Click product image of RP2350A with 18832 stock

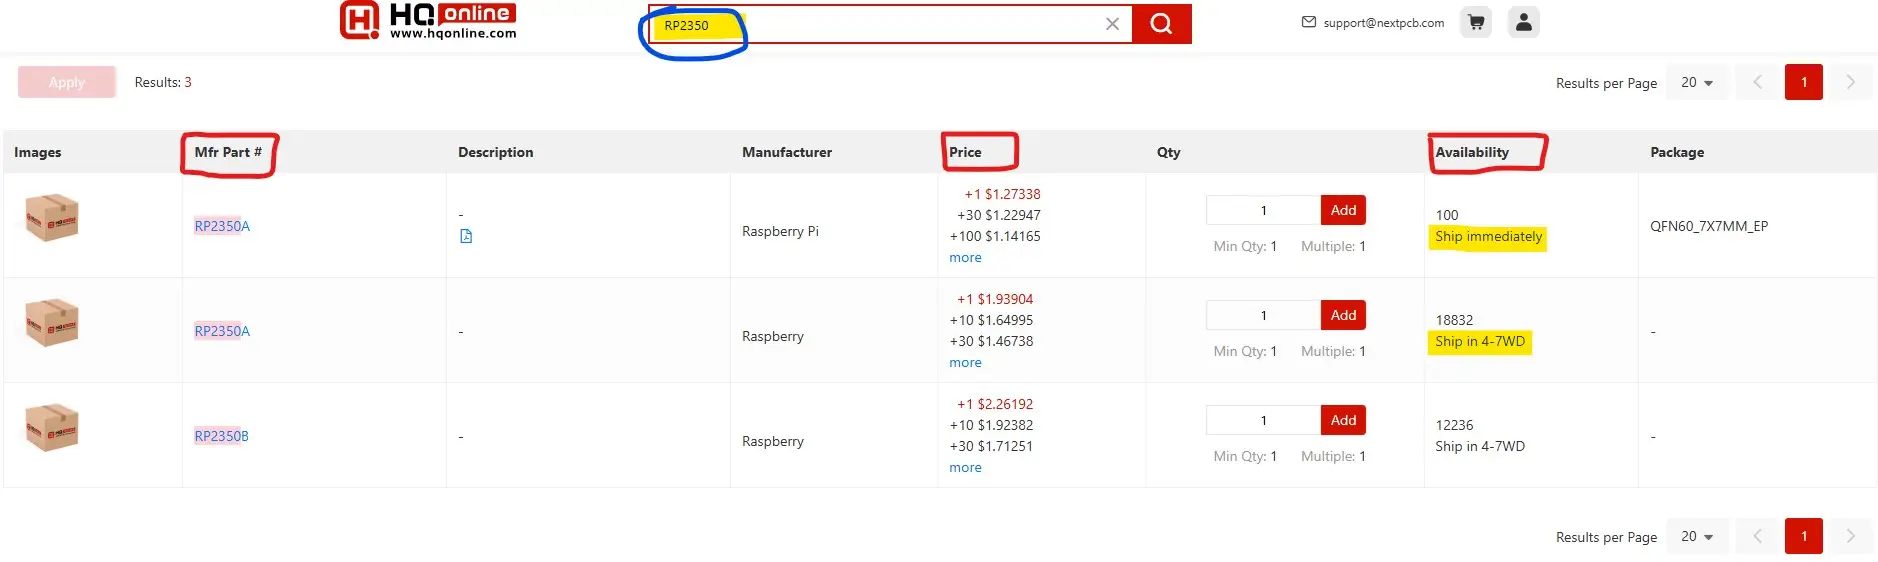(x=52, y=322)
